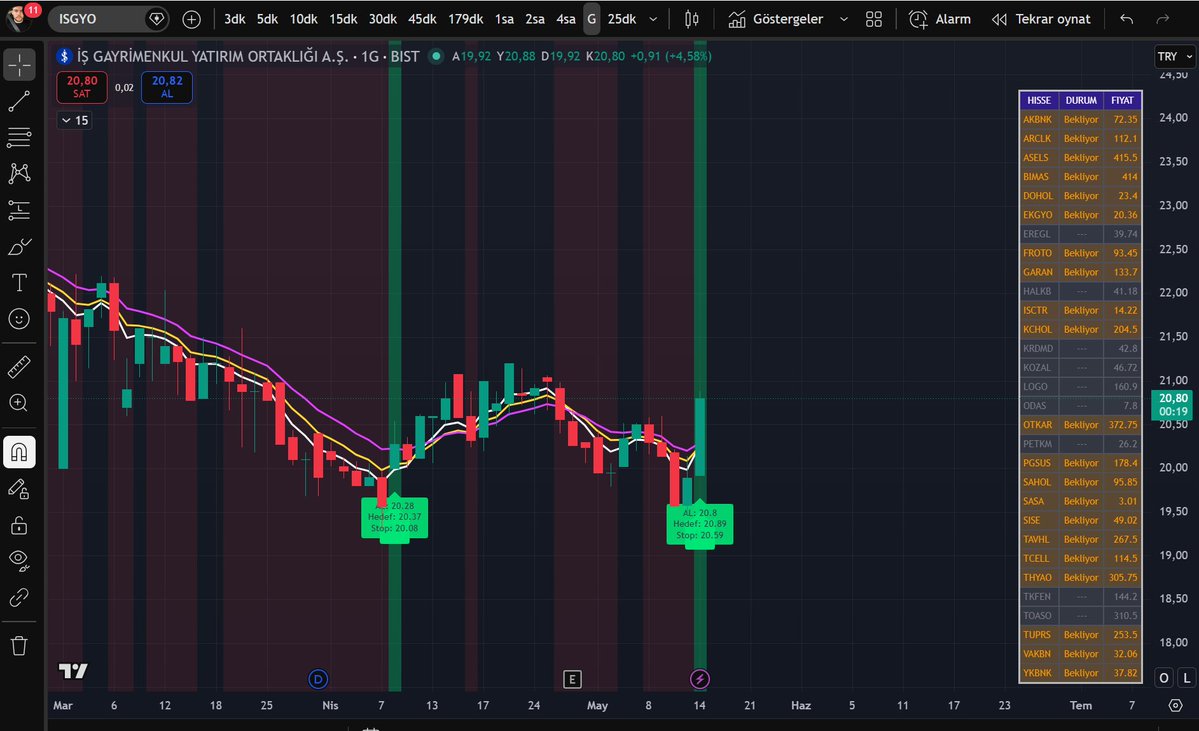Click the purple lightning event marker
Screen dimensions: 1199x731
(700, 679)
